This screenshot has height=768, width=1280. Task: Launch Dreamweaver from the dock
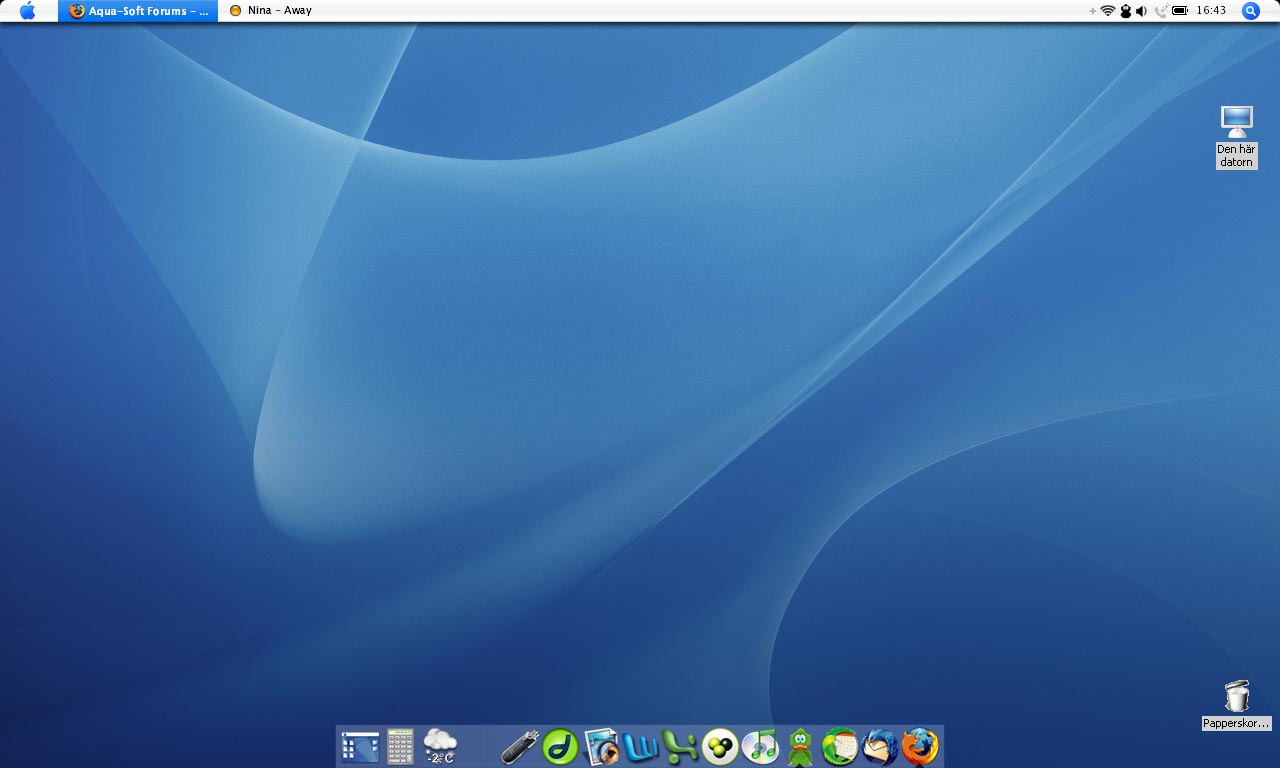click(560, 746)
